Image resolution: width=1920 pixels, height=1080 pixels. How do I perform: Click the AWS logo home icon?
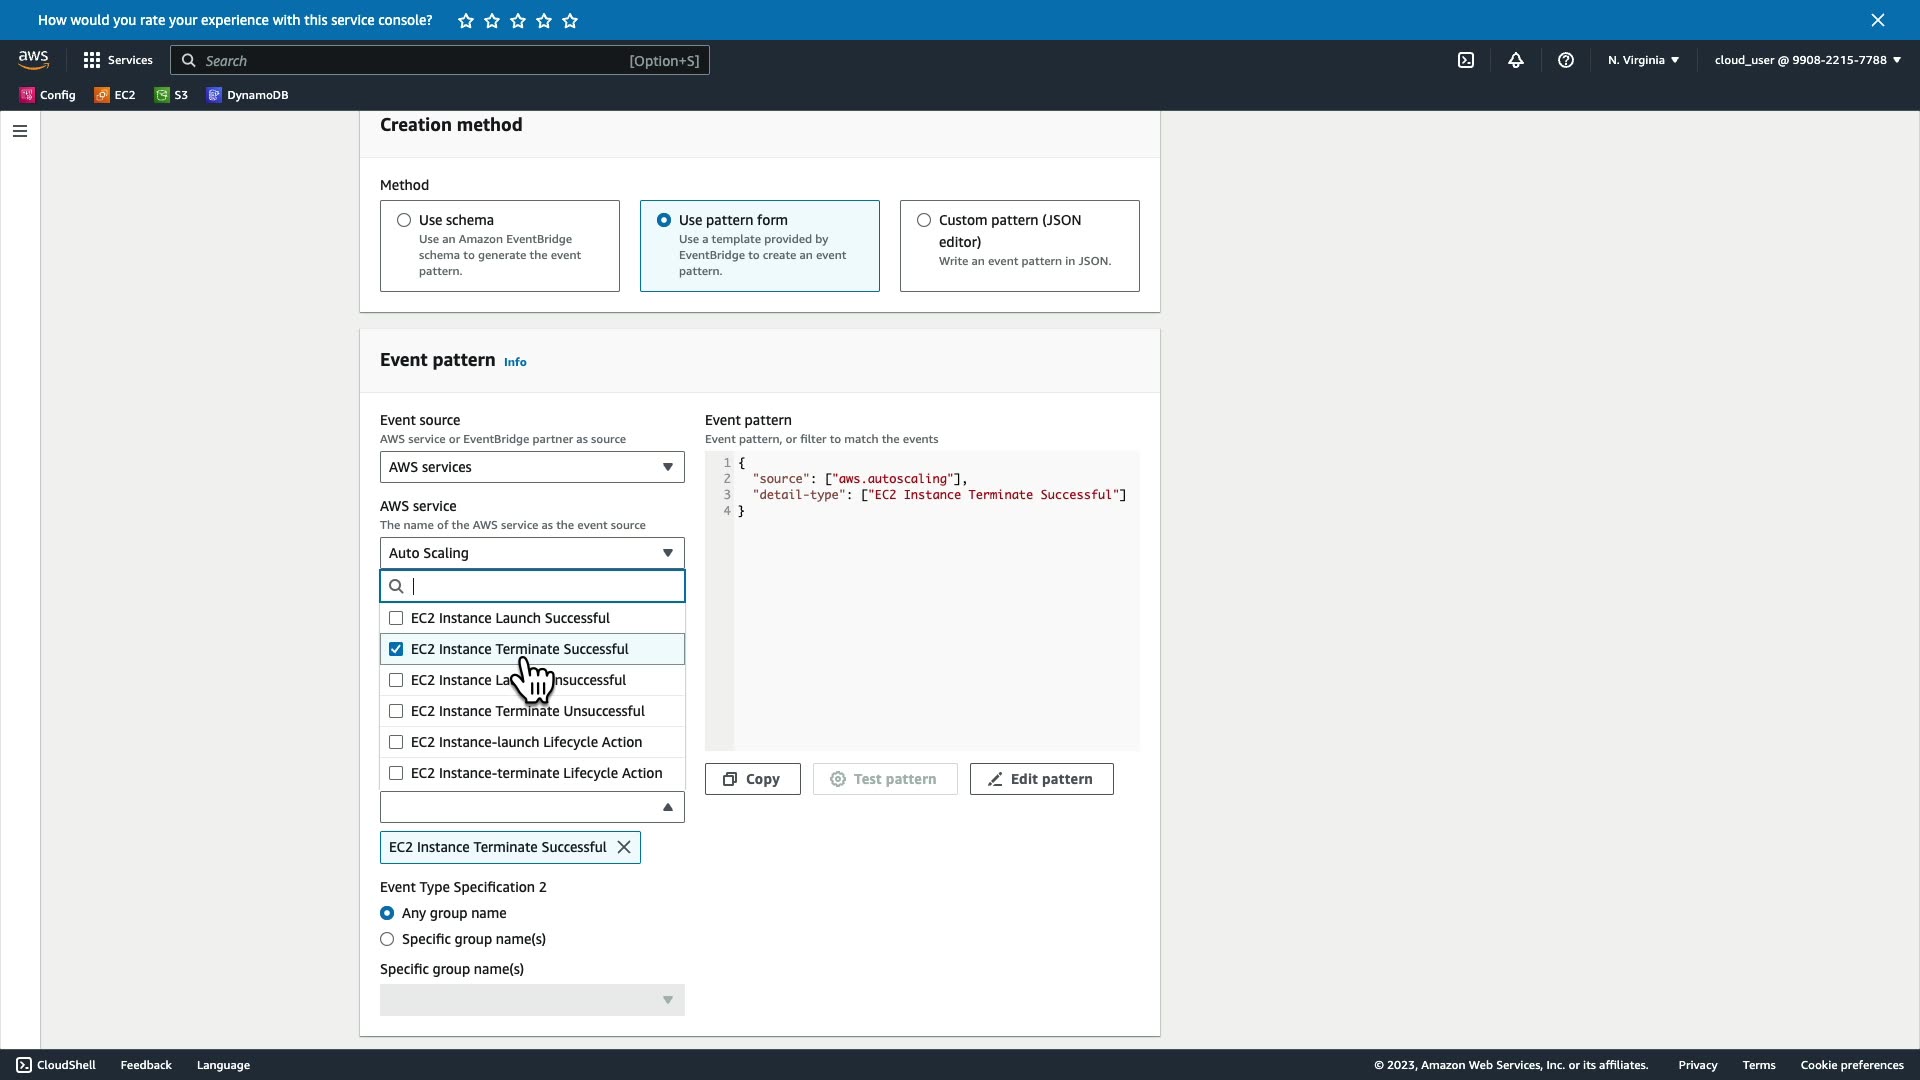point(33,60)
